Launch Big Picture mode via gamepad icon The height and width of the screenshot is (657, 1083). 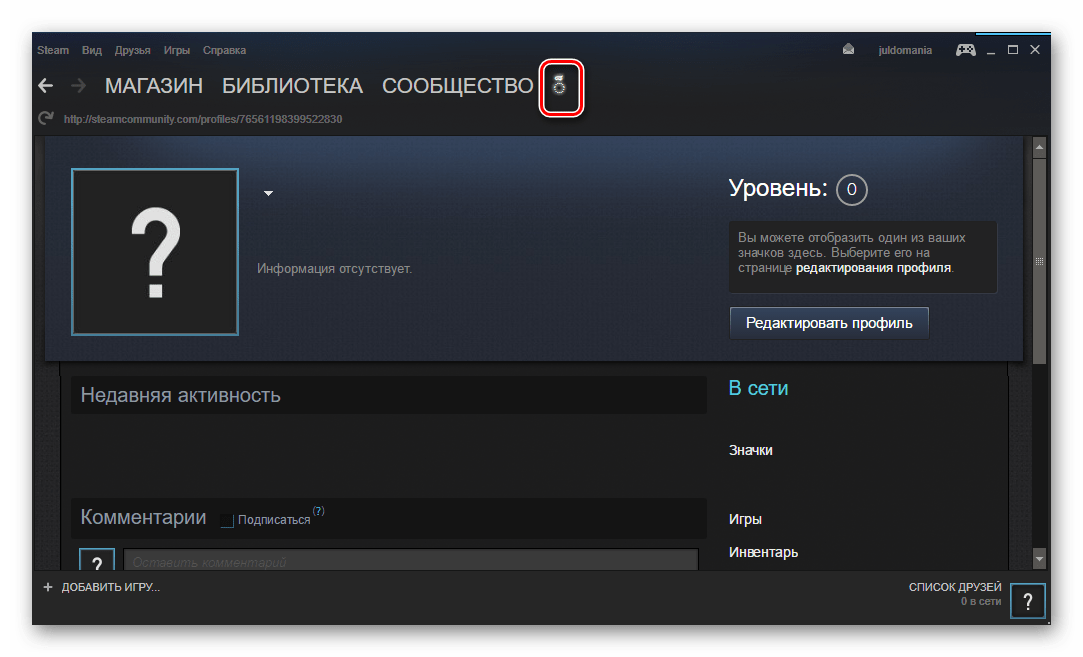[x=966, y=50]
